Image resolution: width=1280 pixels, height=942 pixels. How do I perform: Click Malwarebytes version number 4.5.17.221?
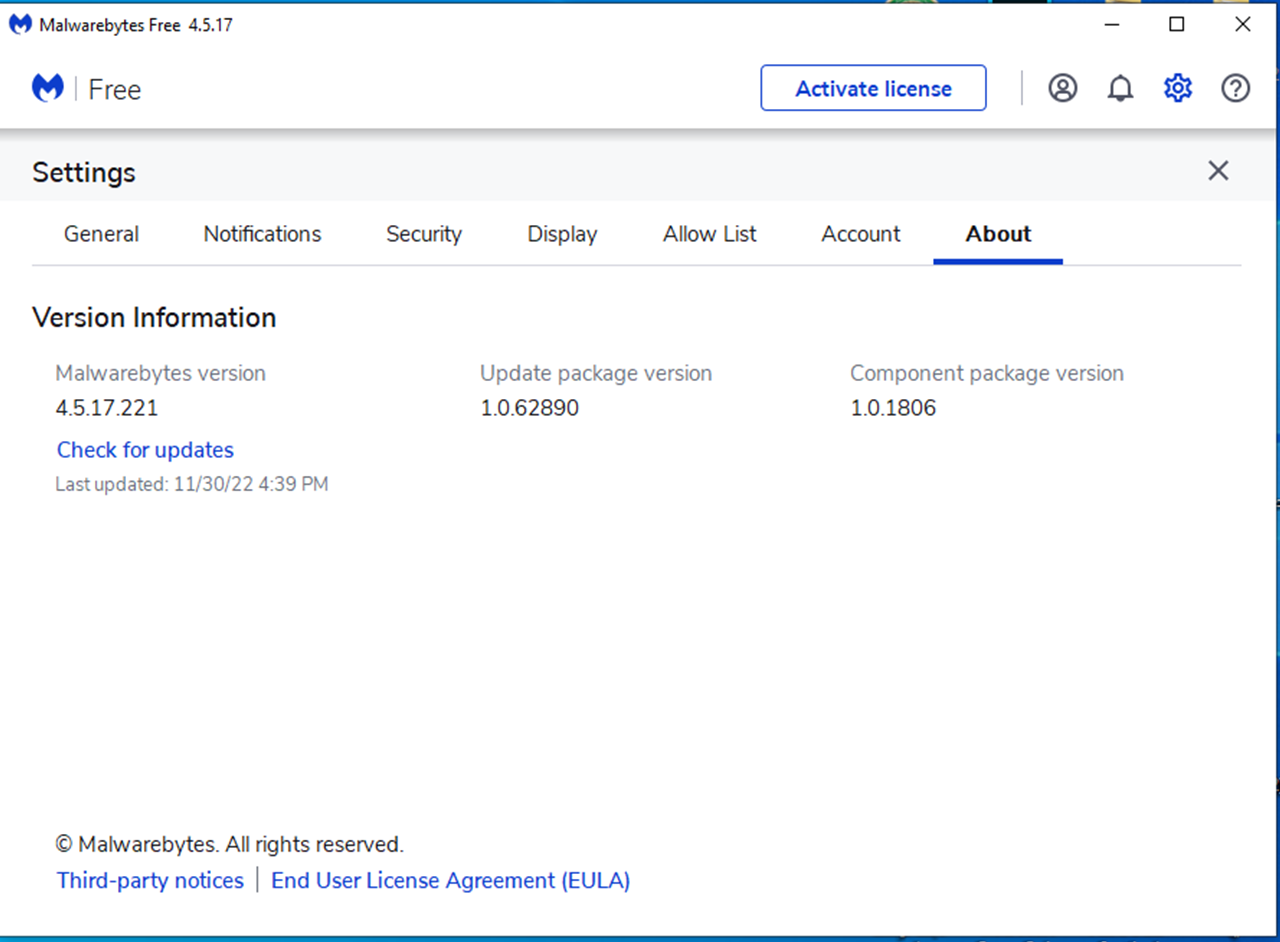[107, 408]
